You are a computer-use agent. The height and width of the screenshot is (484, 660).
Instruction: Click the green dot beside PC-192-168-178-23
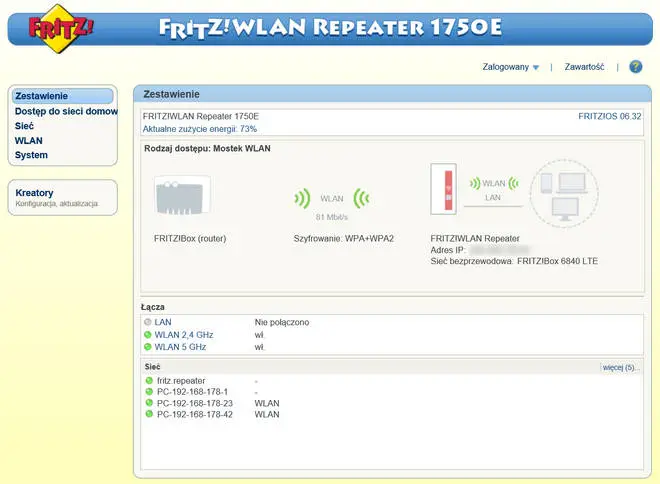tap(149, 403)
